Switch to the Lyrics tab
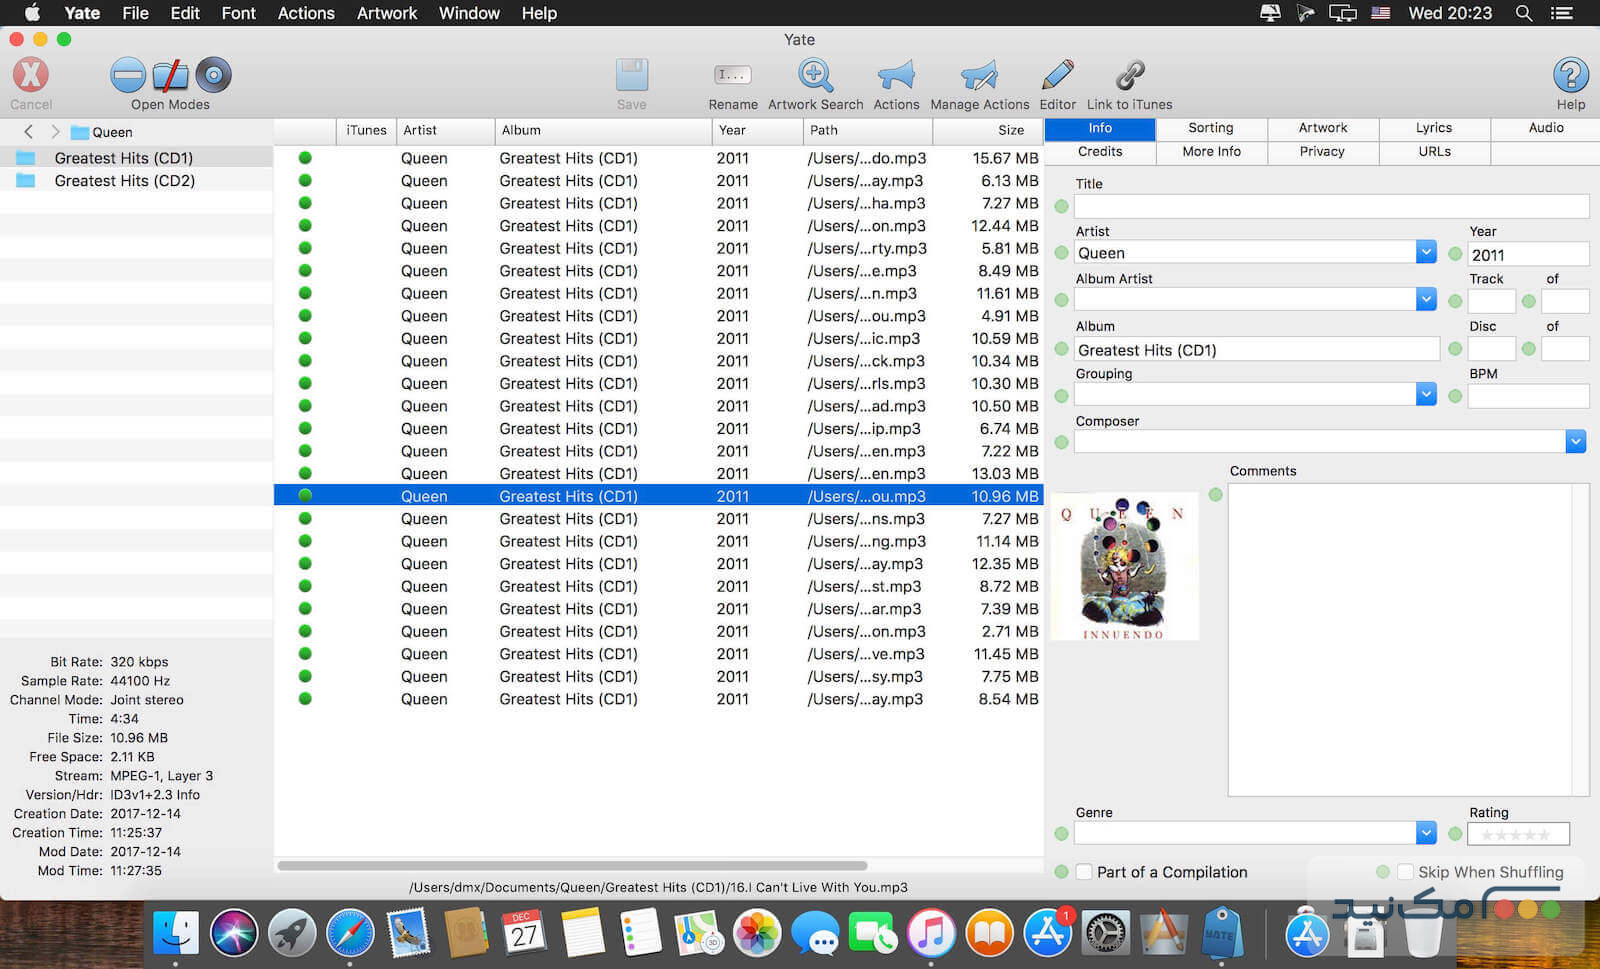Image resolution: width=1600 pixels, height=969 pixels. [x=1433, y=128]
